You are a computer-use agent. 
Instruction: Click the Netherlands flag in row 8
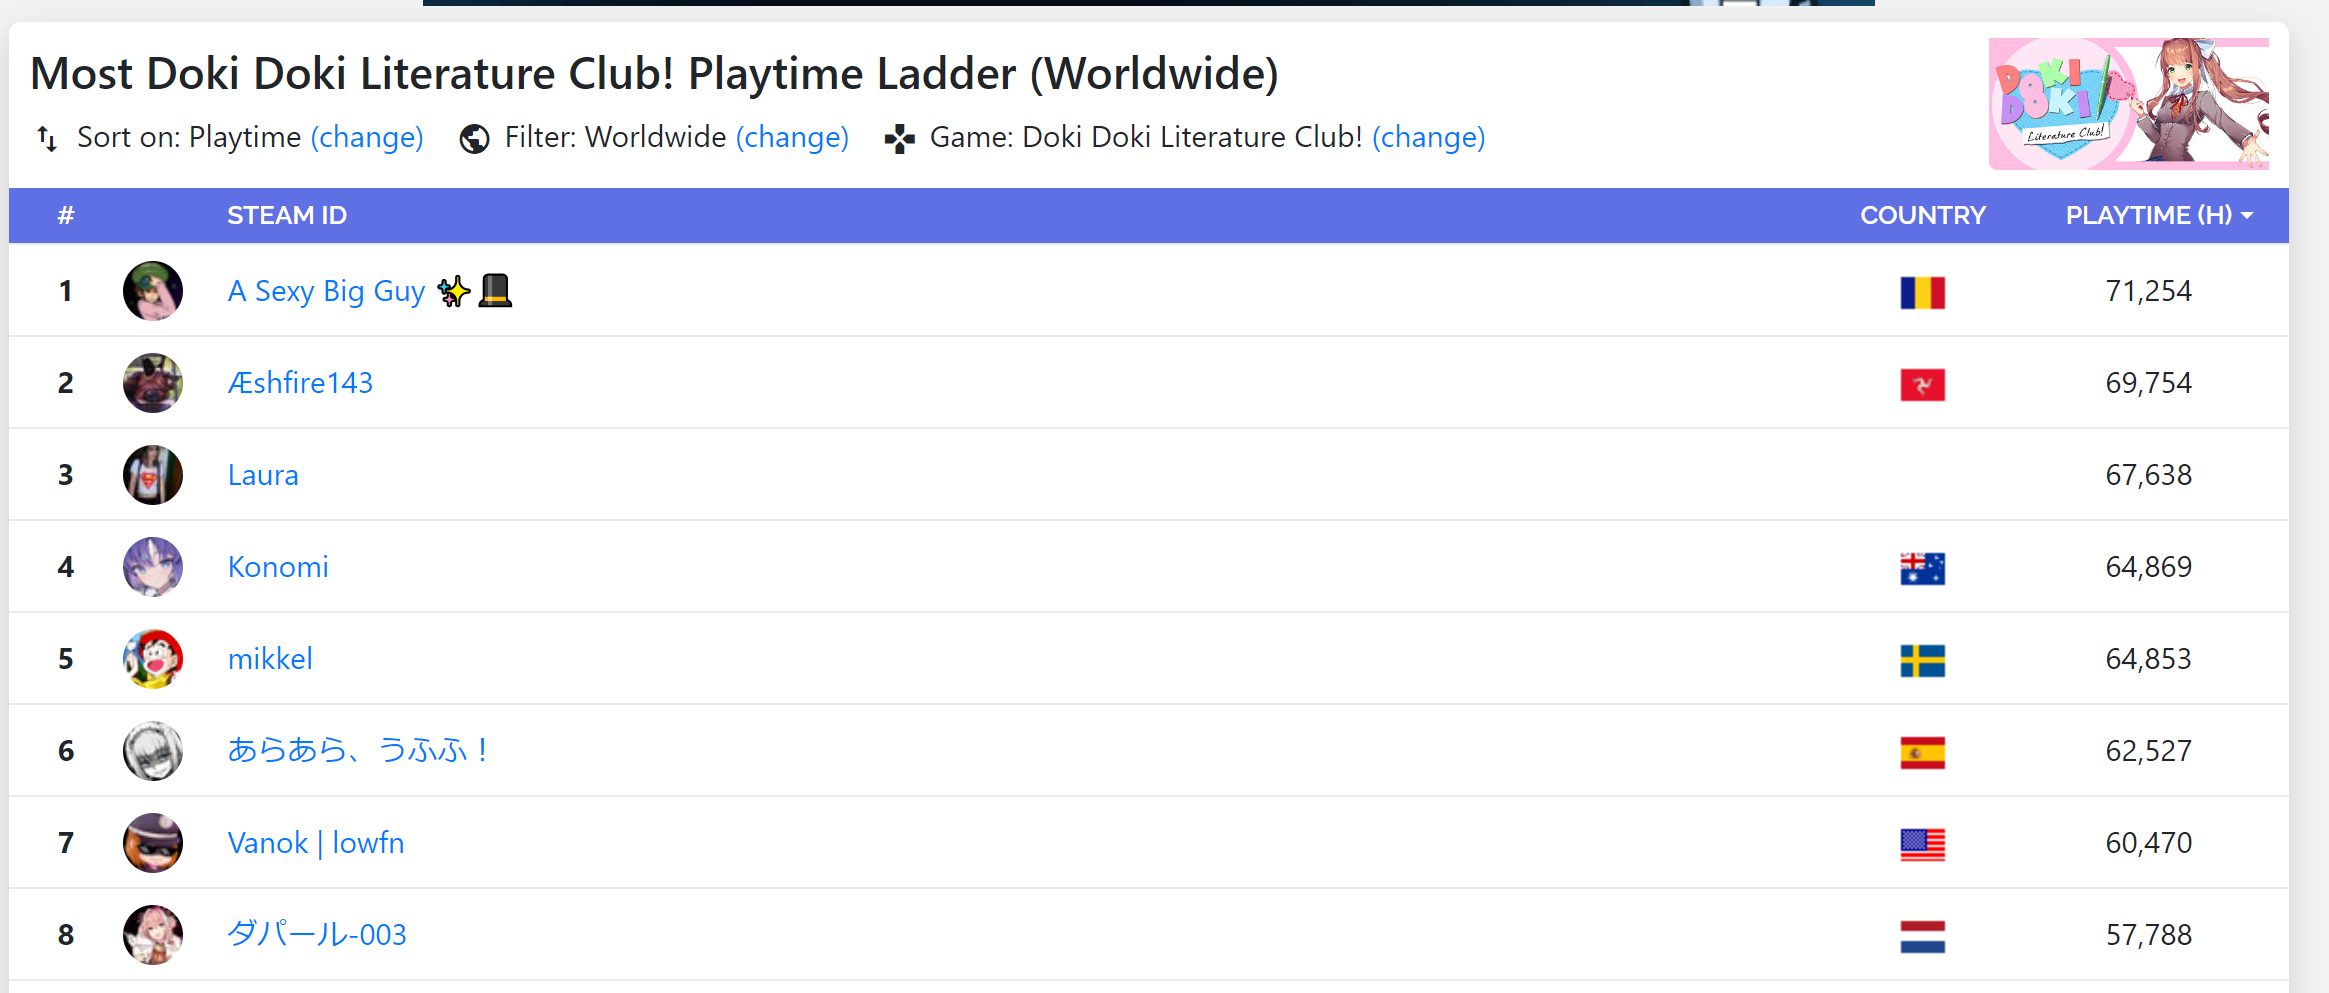(1921, 936)
